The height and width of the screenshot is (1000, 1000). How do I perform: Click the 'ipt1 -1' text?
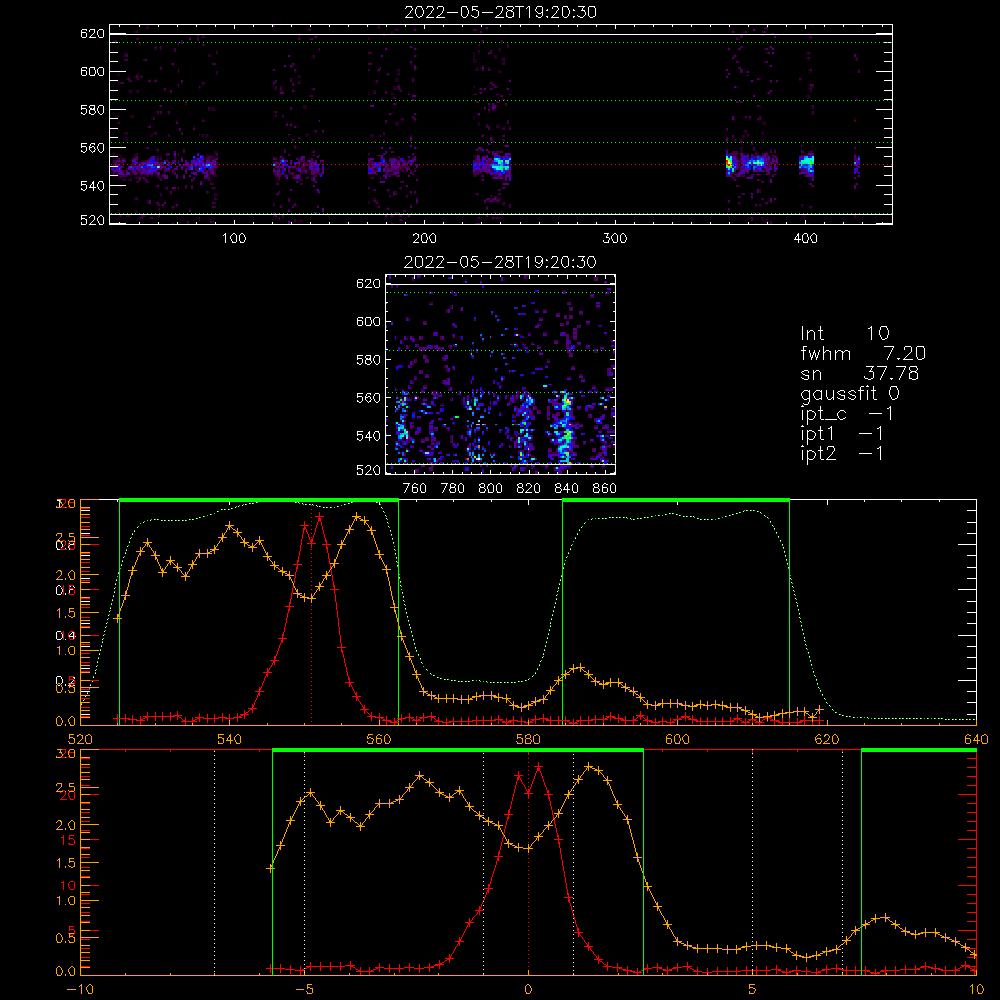coord(842,434)
